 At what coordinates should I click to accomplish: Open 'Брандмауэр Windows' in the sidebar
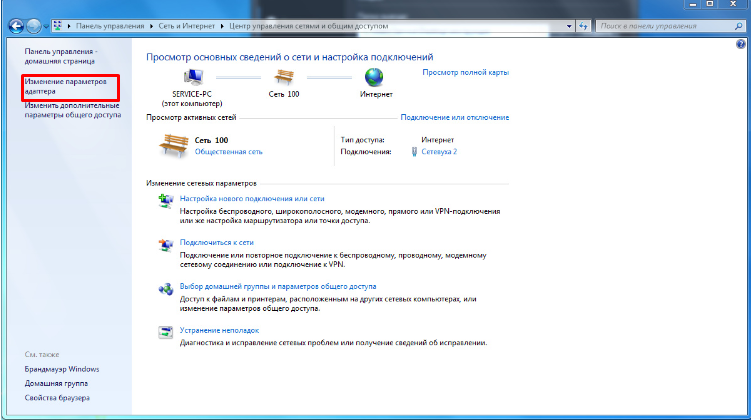pos(62,369)
